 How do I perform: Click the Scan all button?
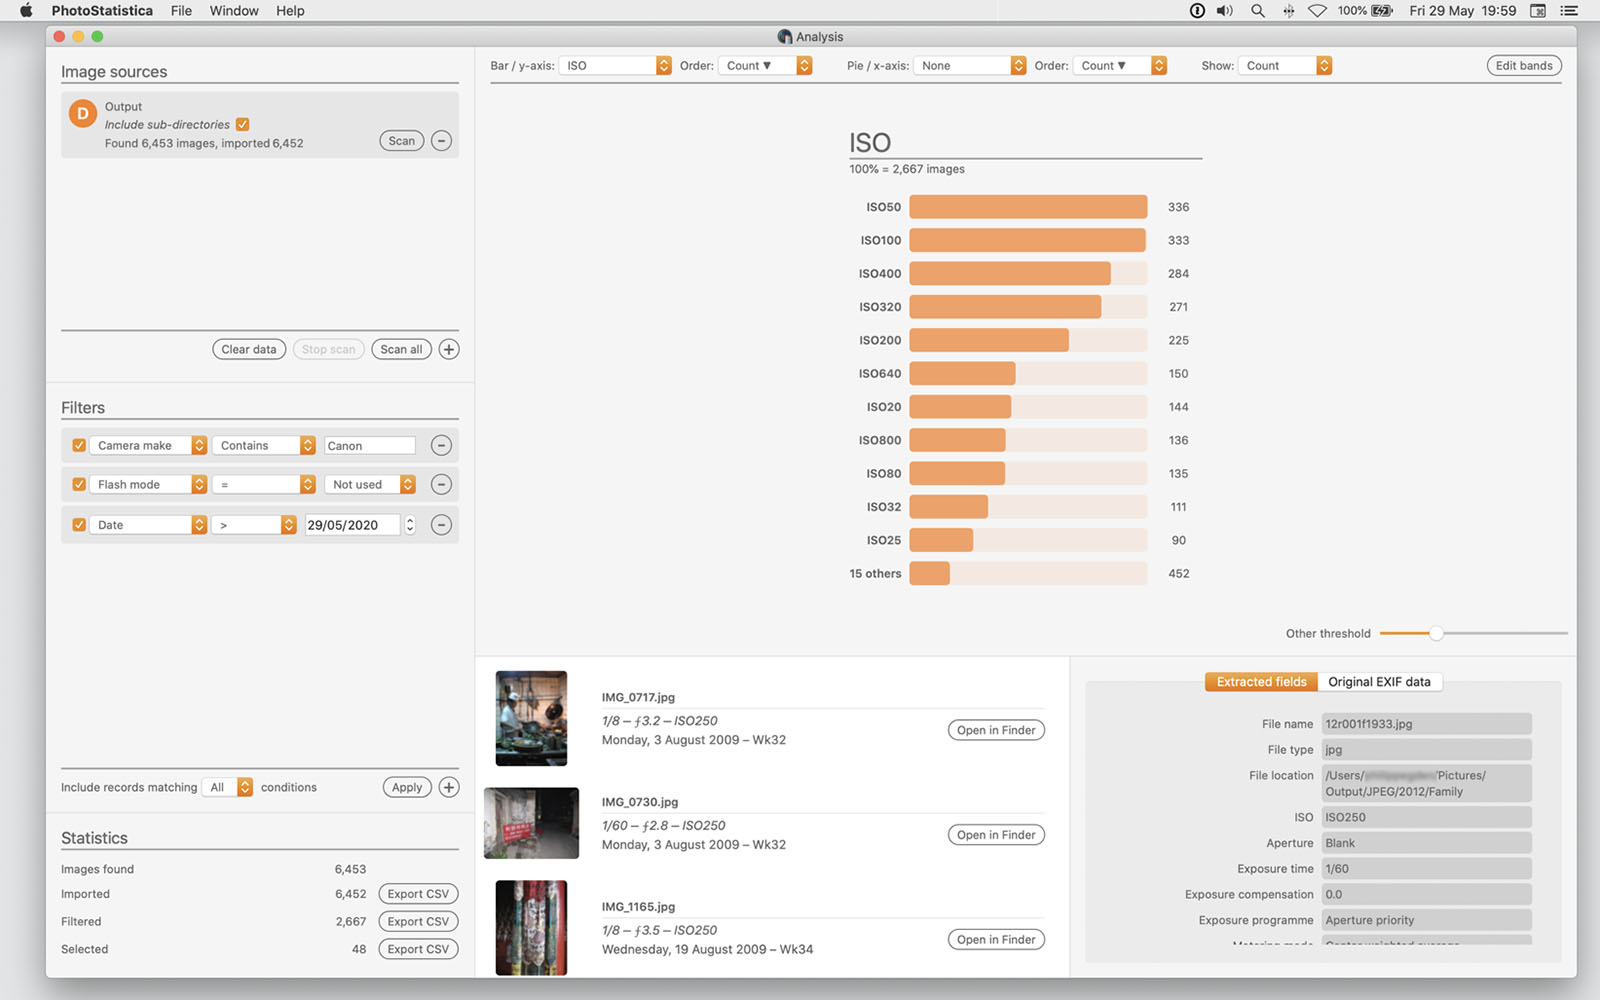pos(401,349)
